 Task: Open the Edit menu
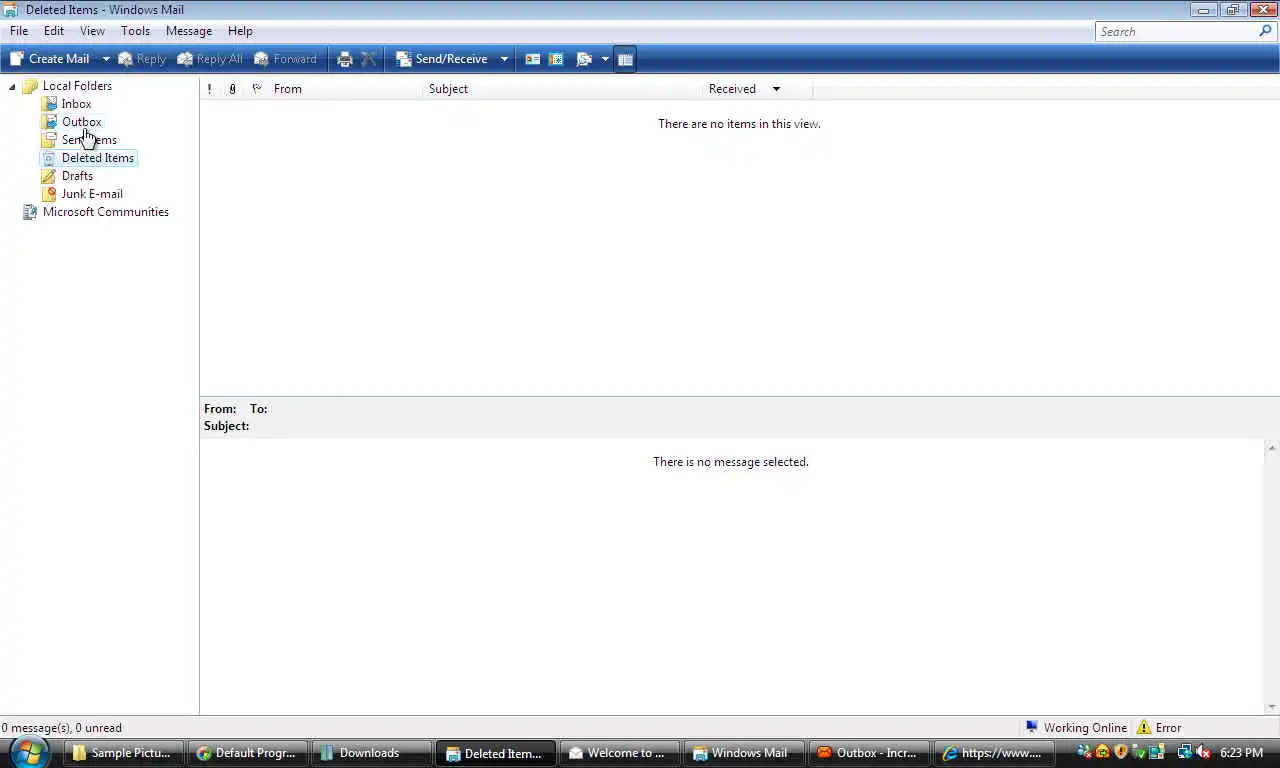click(54, 31)
